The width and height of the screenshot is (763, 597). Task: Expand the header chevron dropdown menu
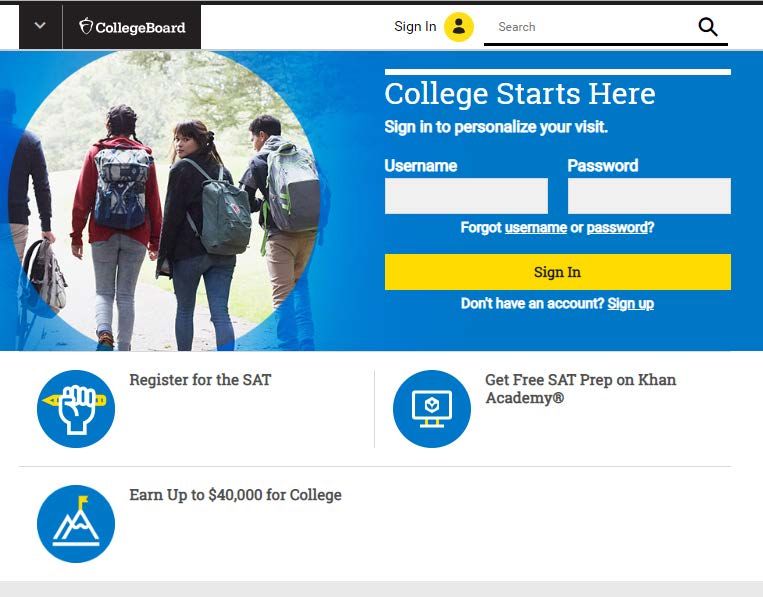(40, 26)
